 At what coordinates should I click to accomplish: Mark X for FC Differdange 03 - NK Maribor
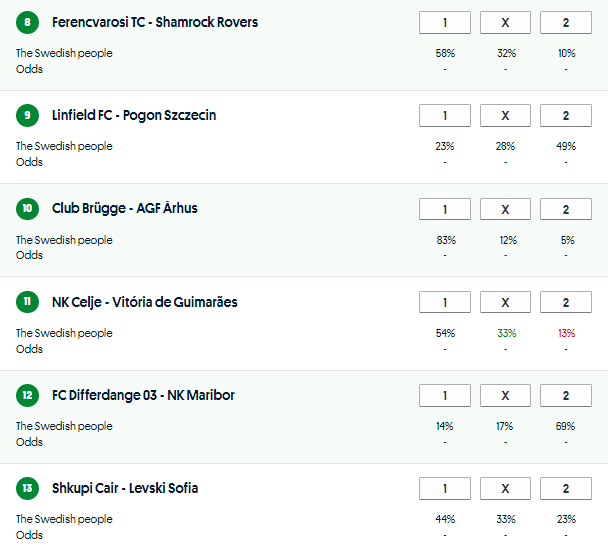(505, 396)
